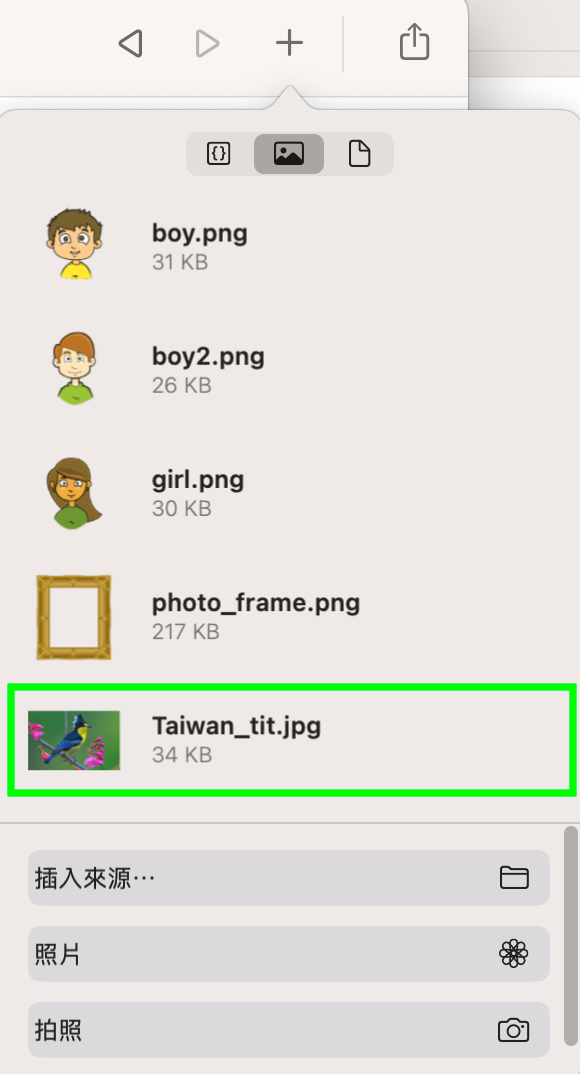The image size is (580, 1074).
Task: Click the golden photo frame thumbnail
Action: click(73, 617)
